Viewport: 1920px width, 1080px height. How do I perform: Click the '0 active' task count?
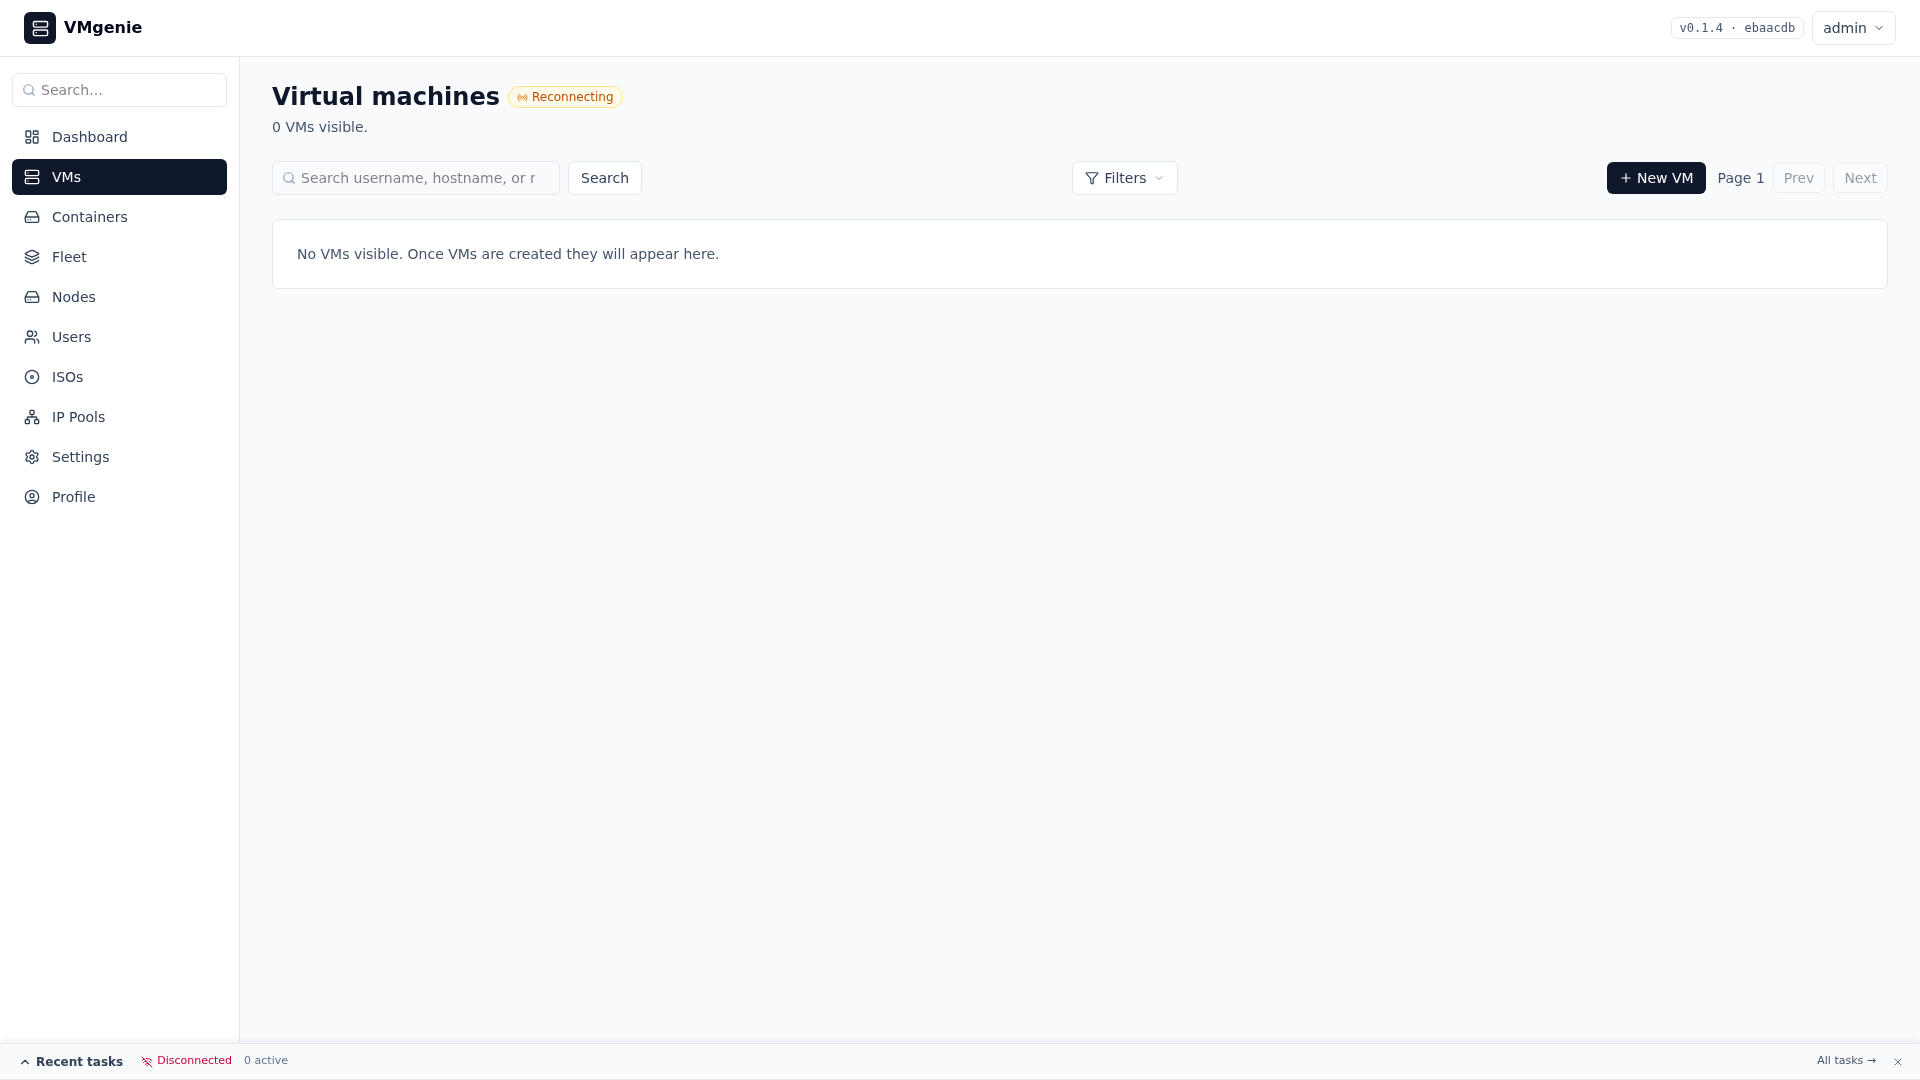coord(266,1061)
